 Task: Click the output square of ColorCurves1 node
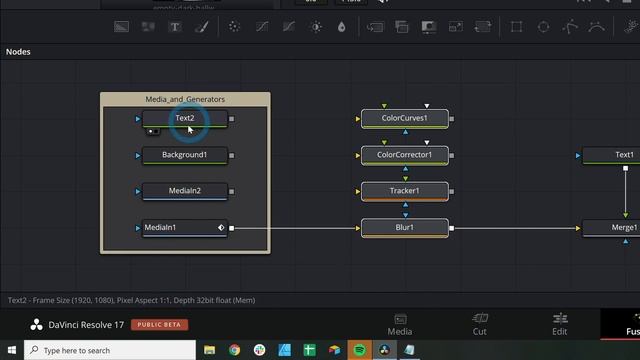451,119
